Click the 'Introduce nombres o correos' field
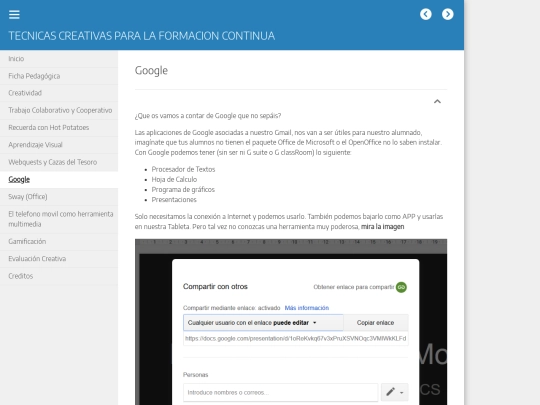 coord(280,392)
